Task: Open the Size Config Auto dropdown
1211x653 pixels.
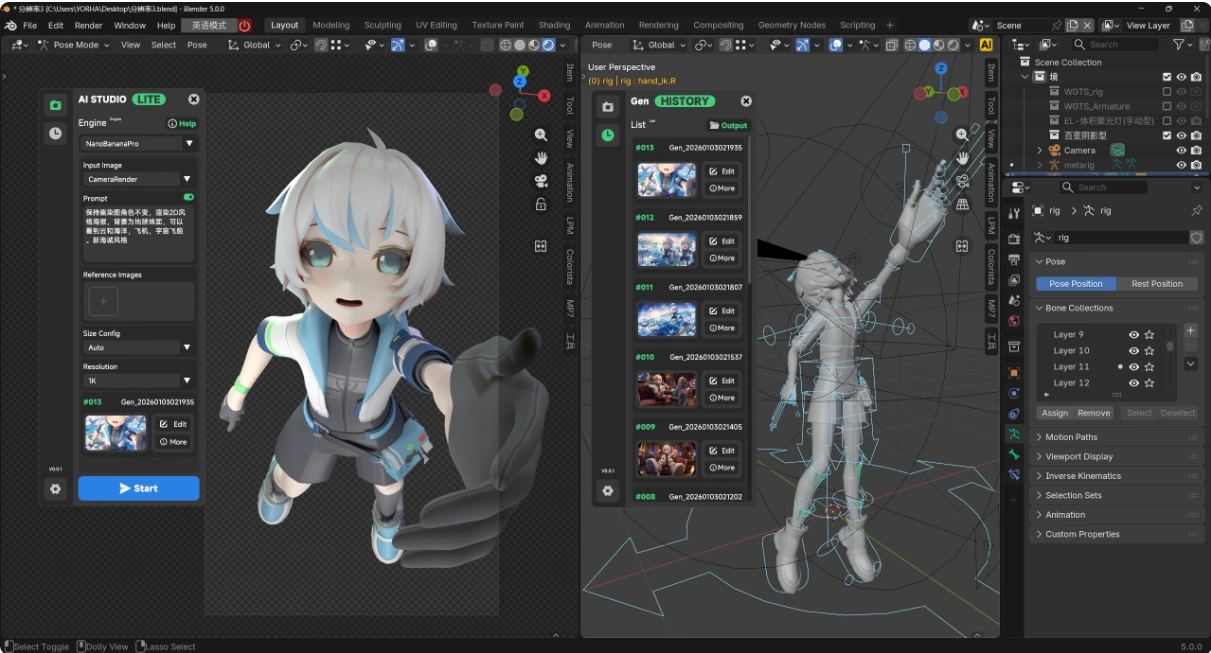Action: [139, 347]
